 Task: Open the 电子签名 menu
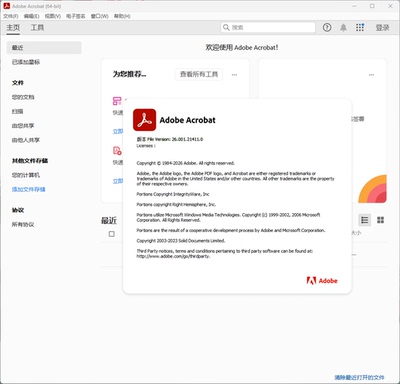[76, 16]
